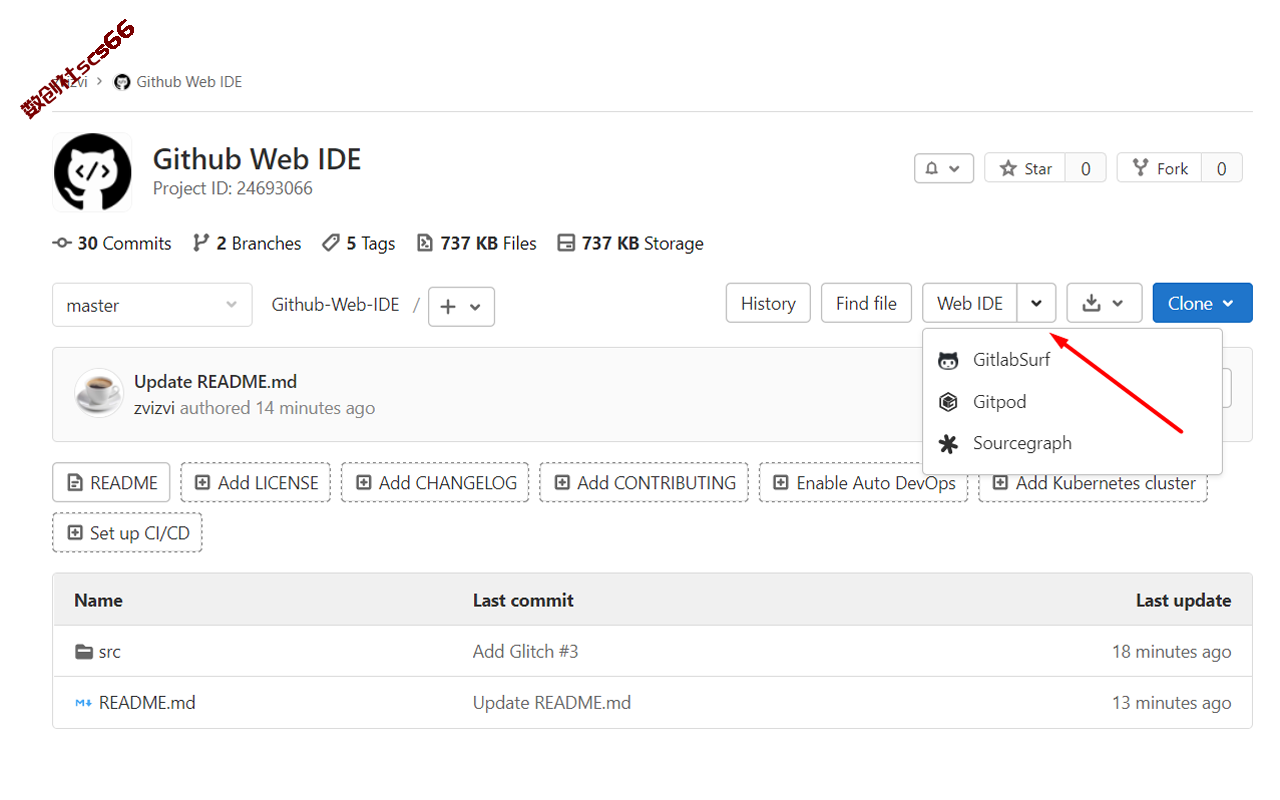The height and width of the screenshot is (800, 1280).
Task: Open Update README.md commit in file table
Action: click(552, 702)
